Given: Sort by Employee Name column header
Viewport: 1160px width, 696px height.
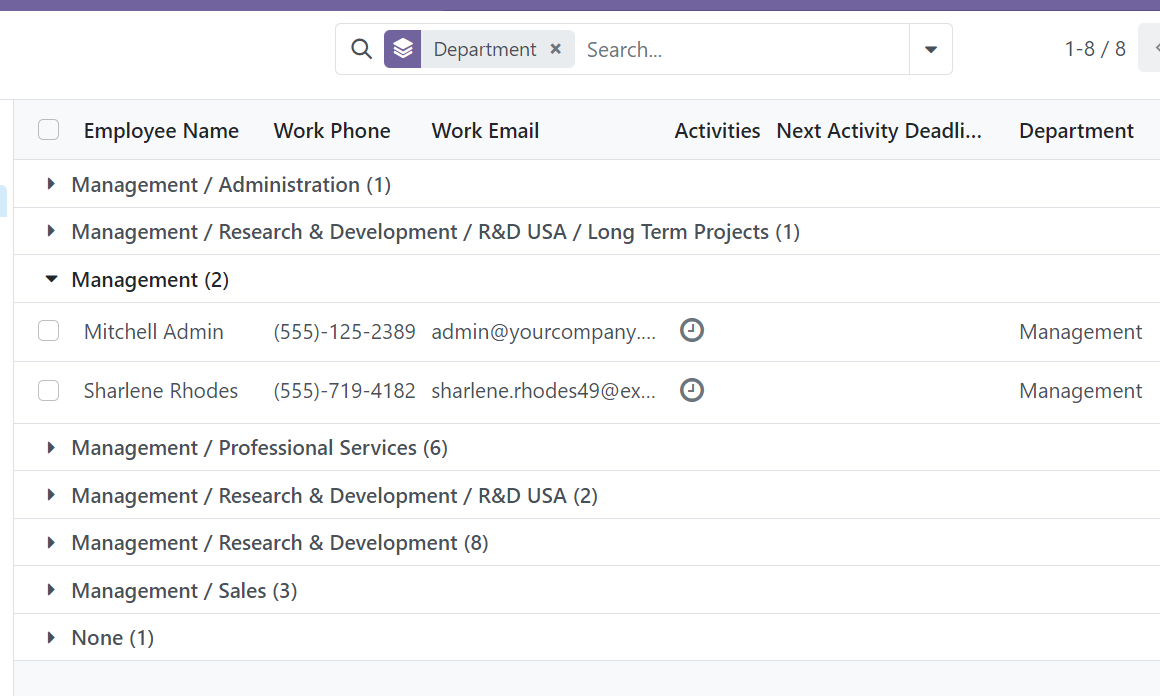Looking at the screenshot, I should (x=161, y=131).
